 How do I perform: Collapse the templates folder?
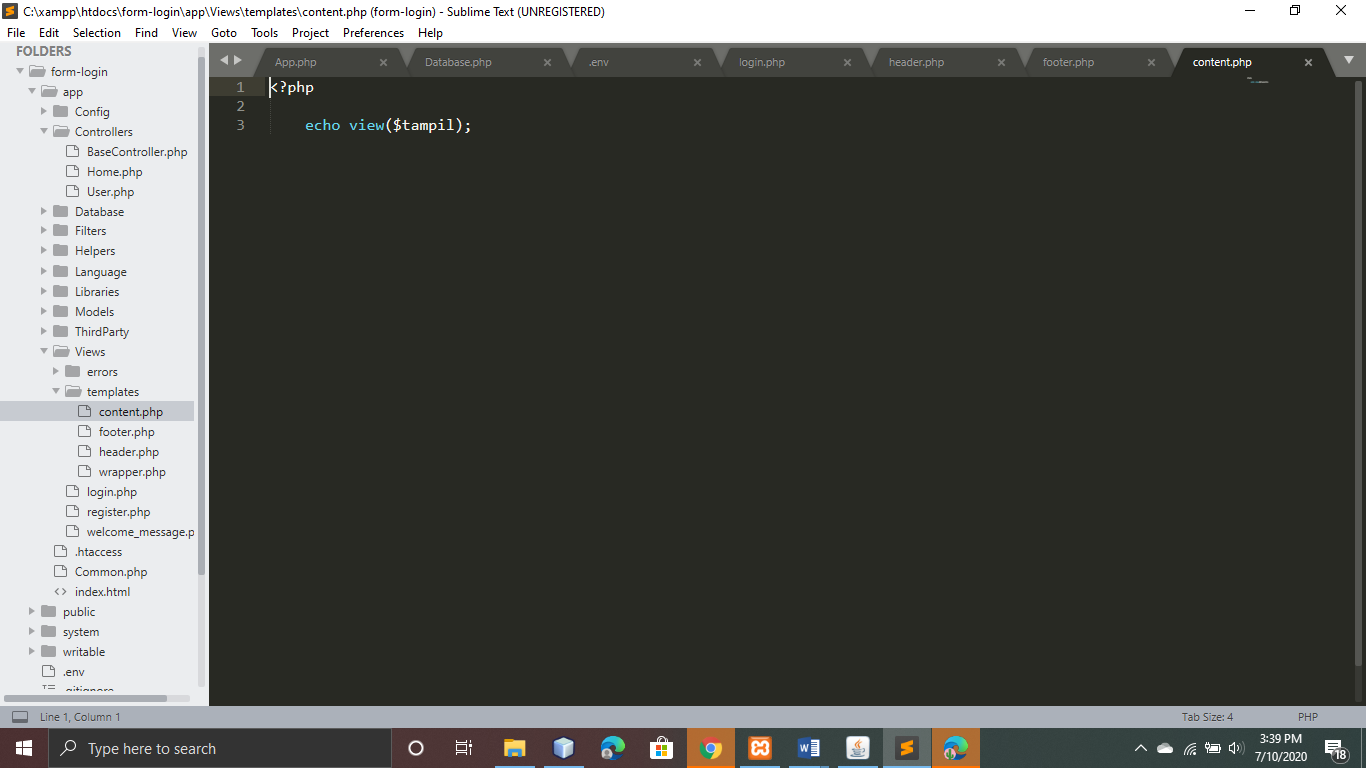point(56,391)
